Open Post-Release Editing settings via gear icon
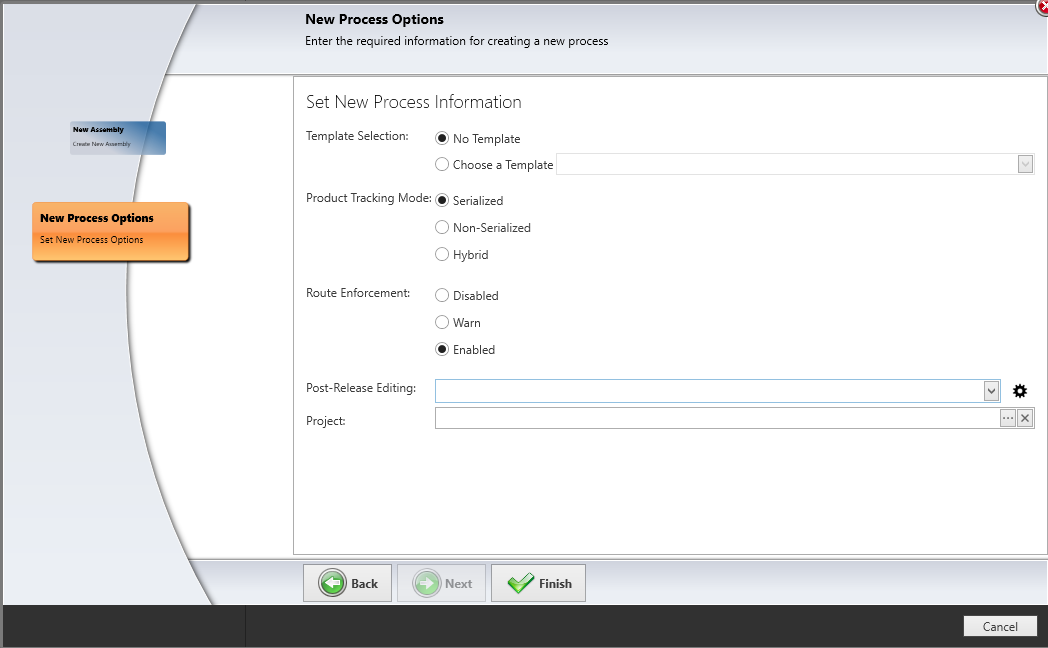Screen dimensions: 1048x648 (x=1019, y=390)
